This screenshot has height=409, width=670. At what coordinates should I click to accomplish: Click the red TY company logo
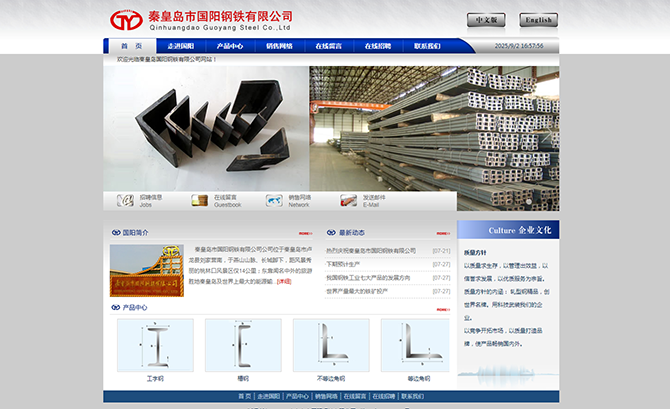[x=125, y=20]
